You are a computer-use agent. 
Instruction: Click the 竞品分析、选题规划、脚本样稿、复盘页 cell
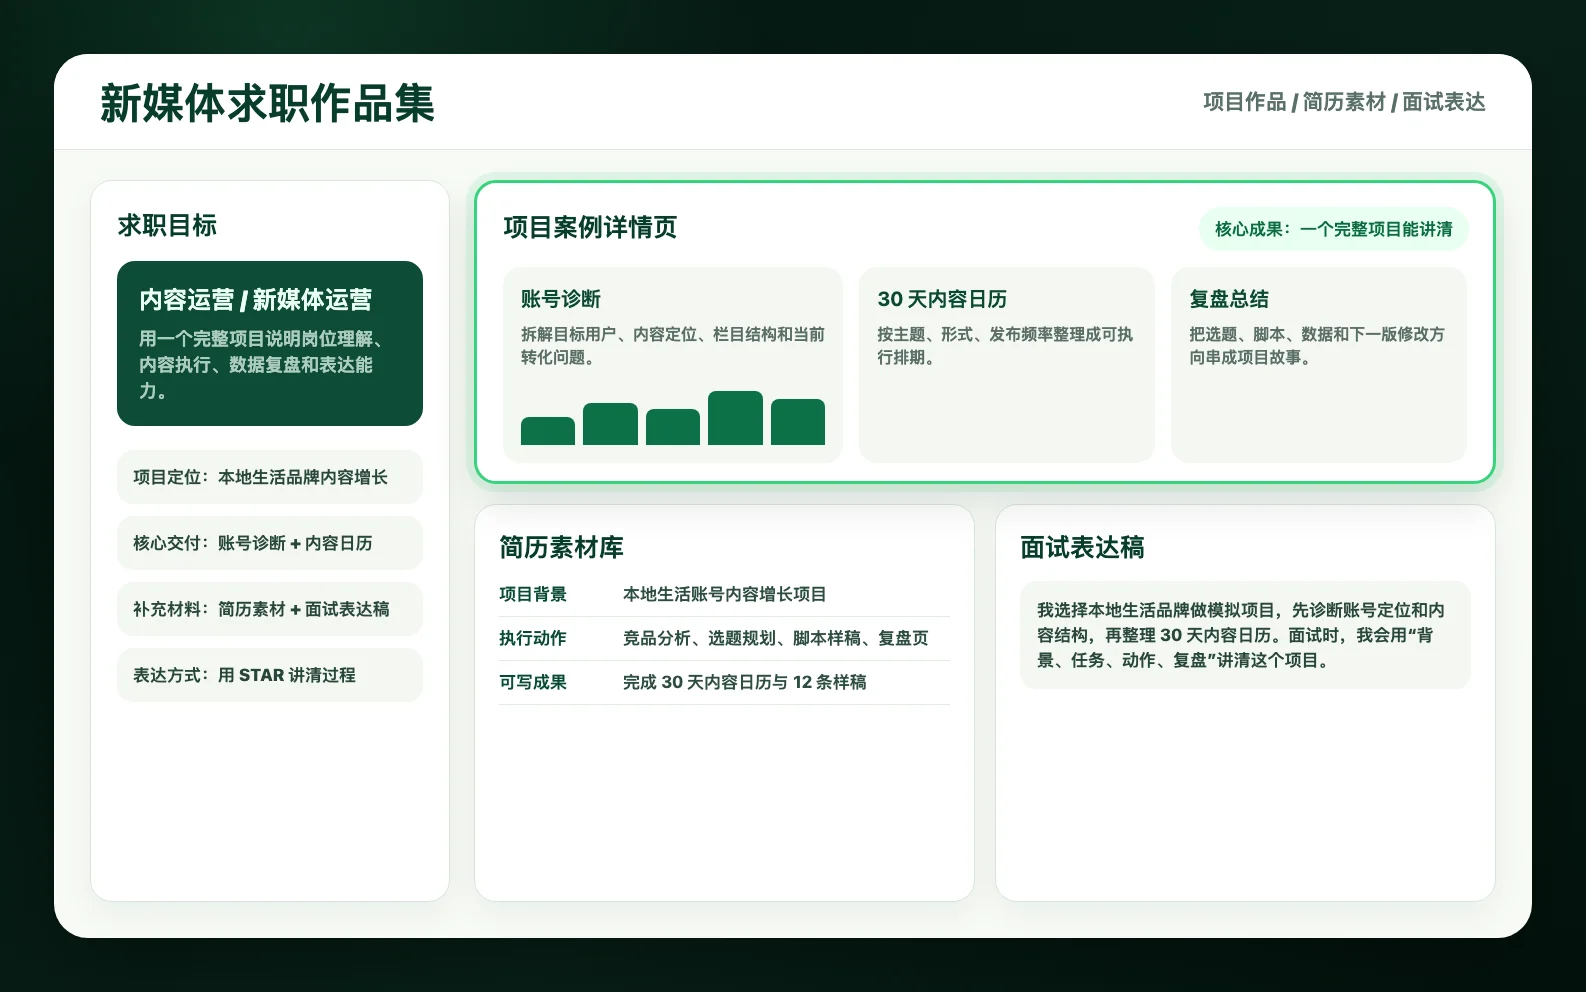coord(776,638)
